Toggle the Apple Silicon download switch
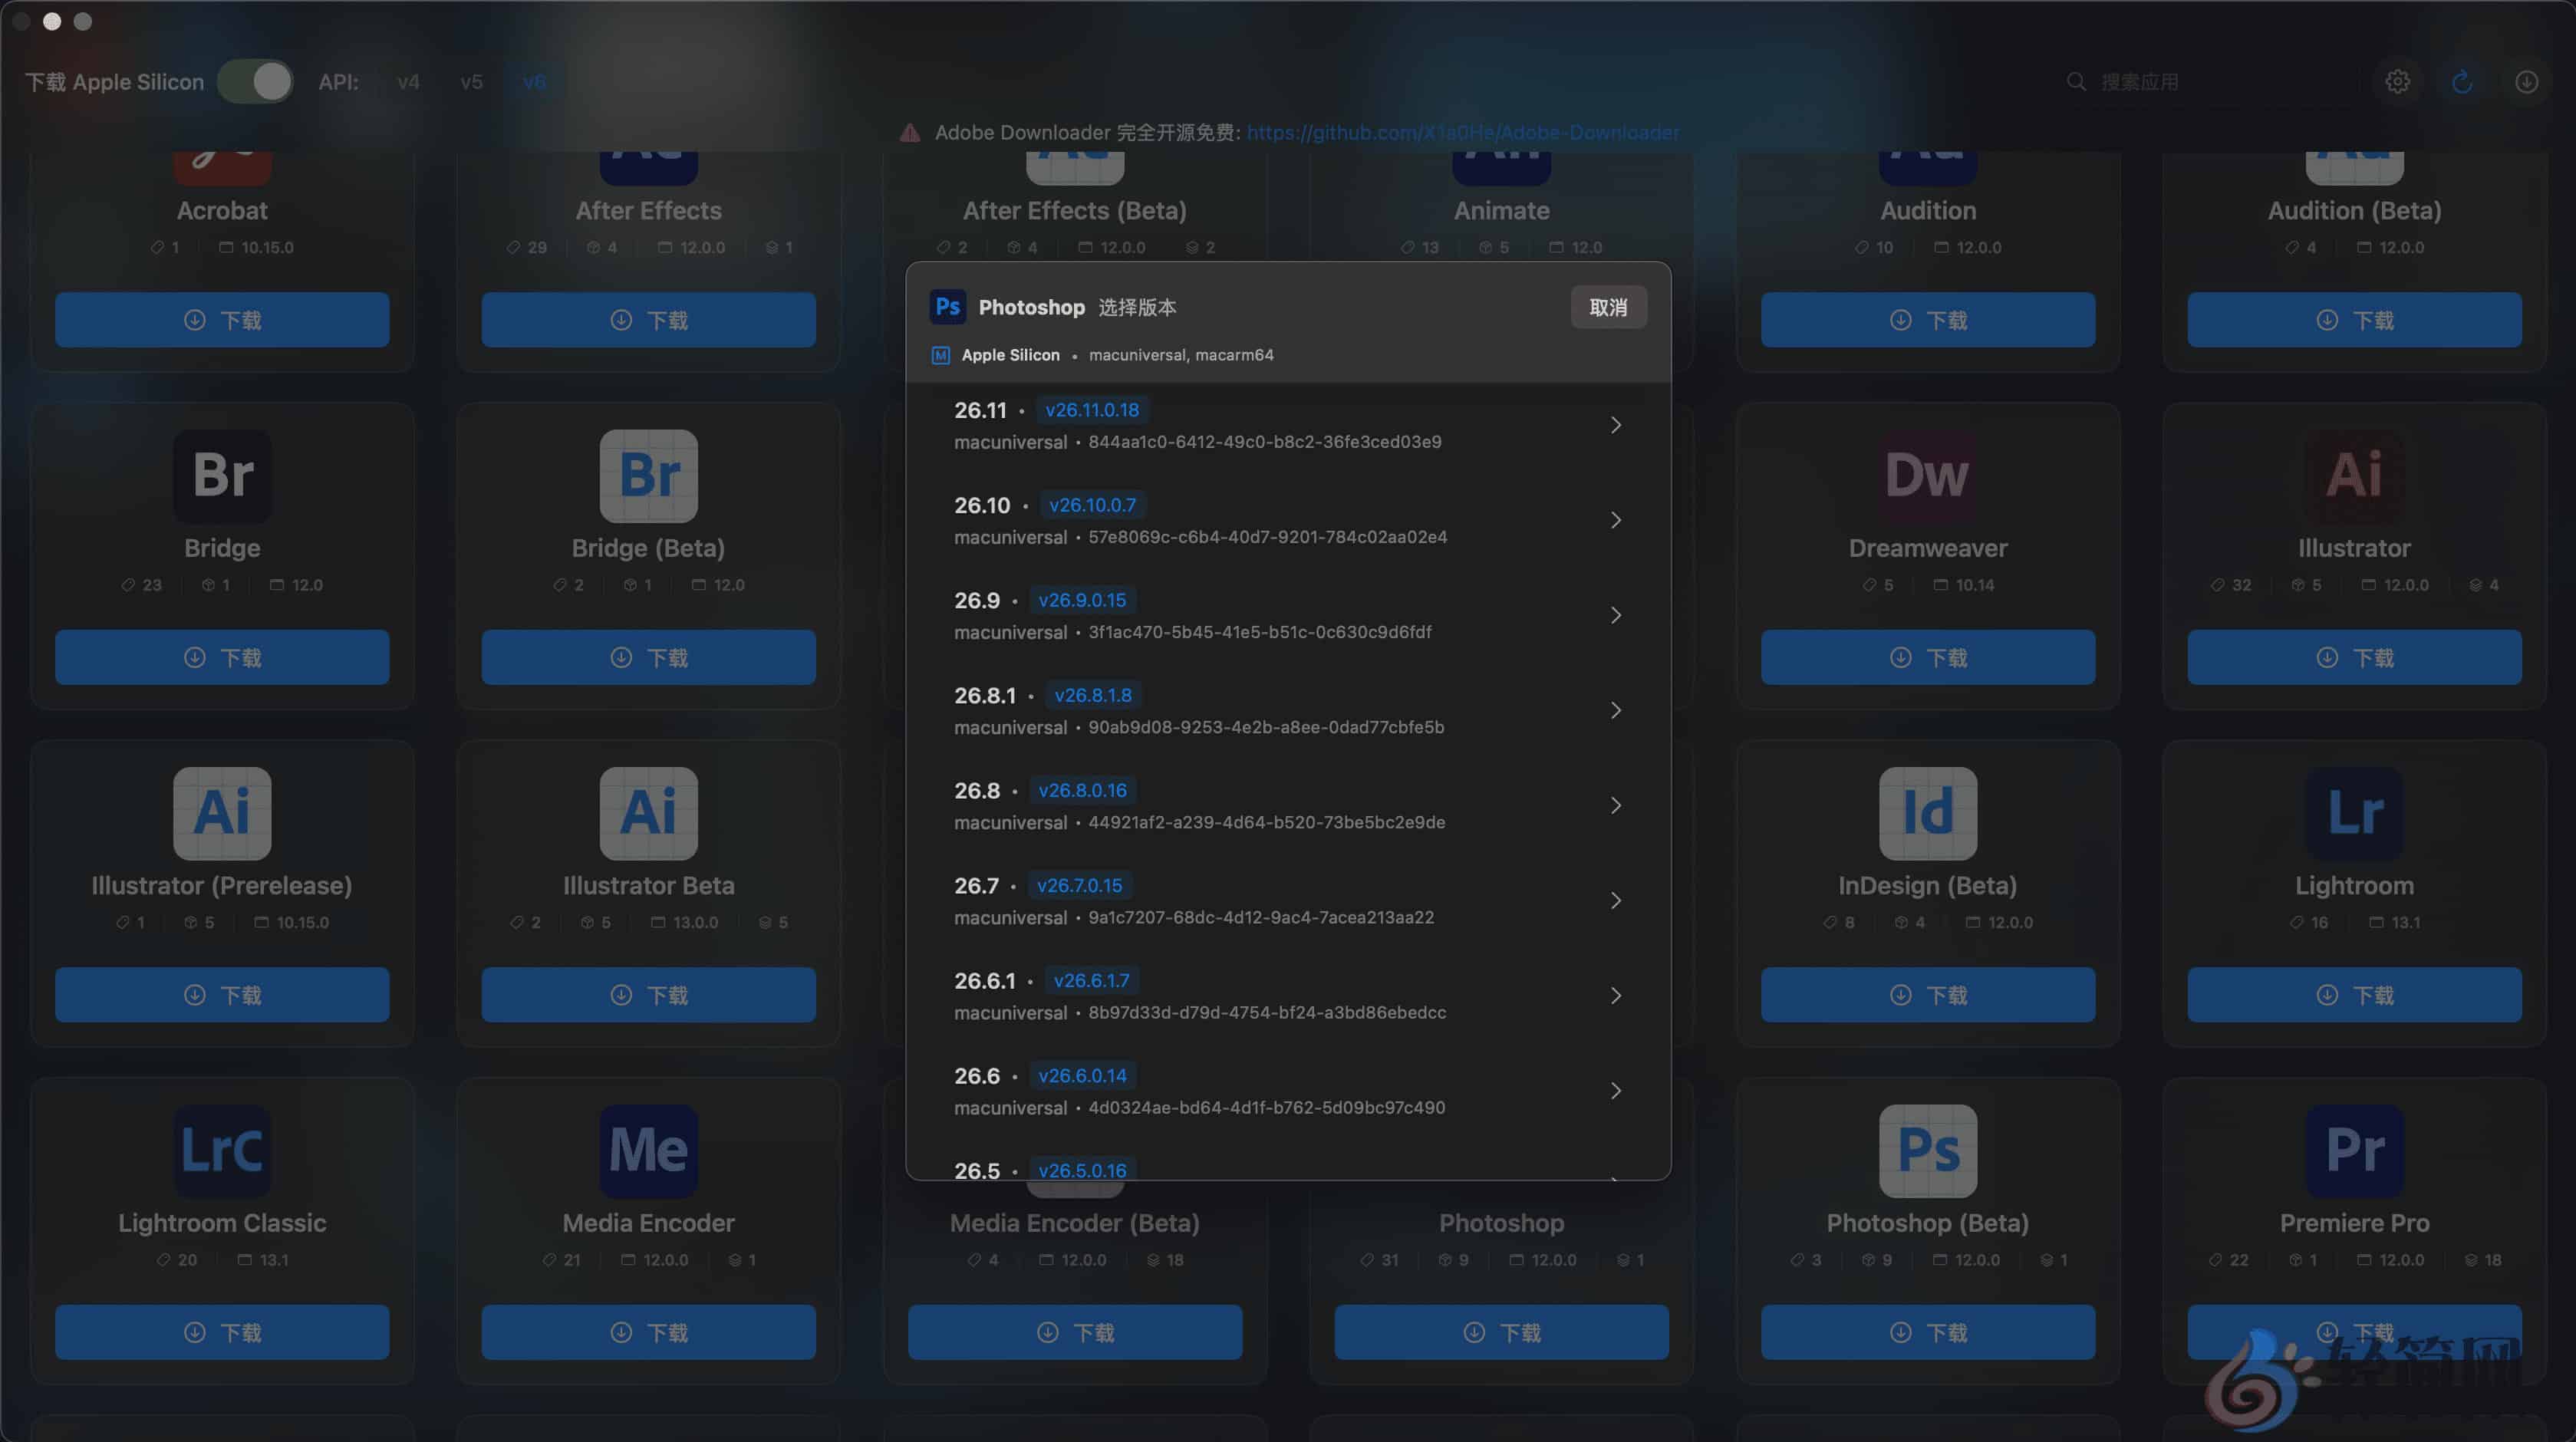This screenshot has width=2576, height=1442. (256, 81)
